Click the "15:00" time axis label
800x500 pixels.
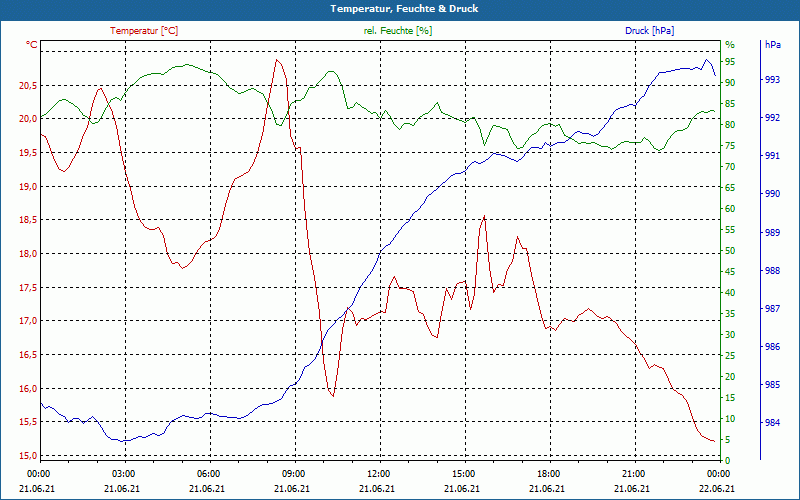464,473
